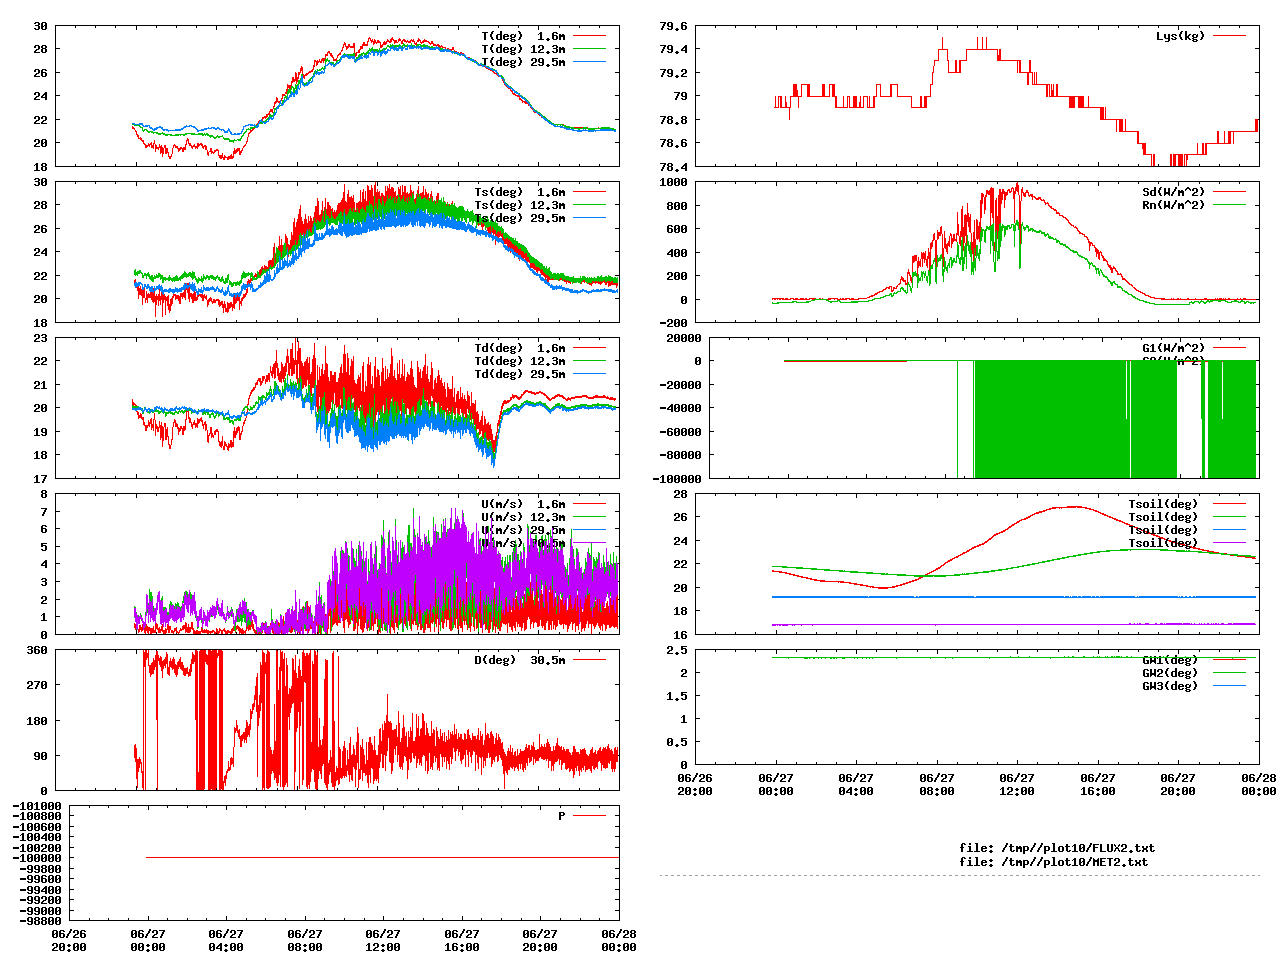Image resolution: width=1280 pixels, height=960 pixels.
Task: Click '06/27 12:00' under the pressure plot
Action: point(383,940)
